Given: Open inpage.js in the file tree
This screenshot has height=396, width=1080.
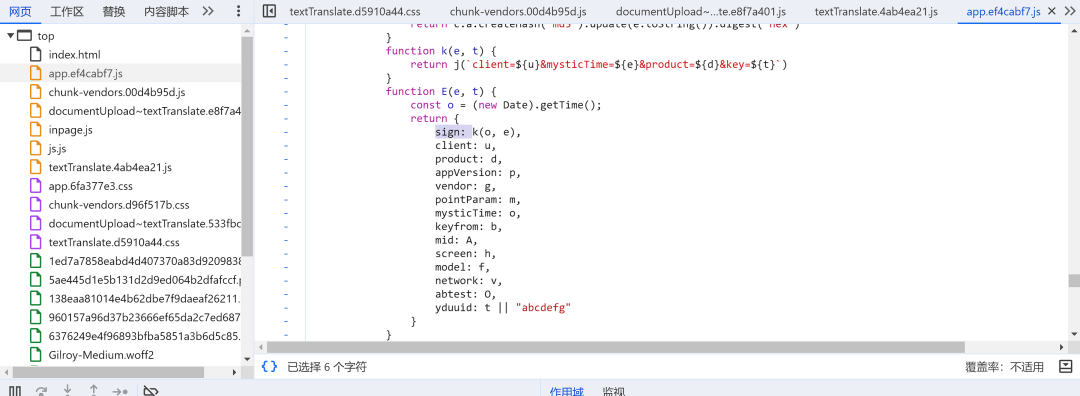Looking at the screenshot, I should (71, 129).
